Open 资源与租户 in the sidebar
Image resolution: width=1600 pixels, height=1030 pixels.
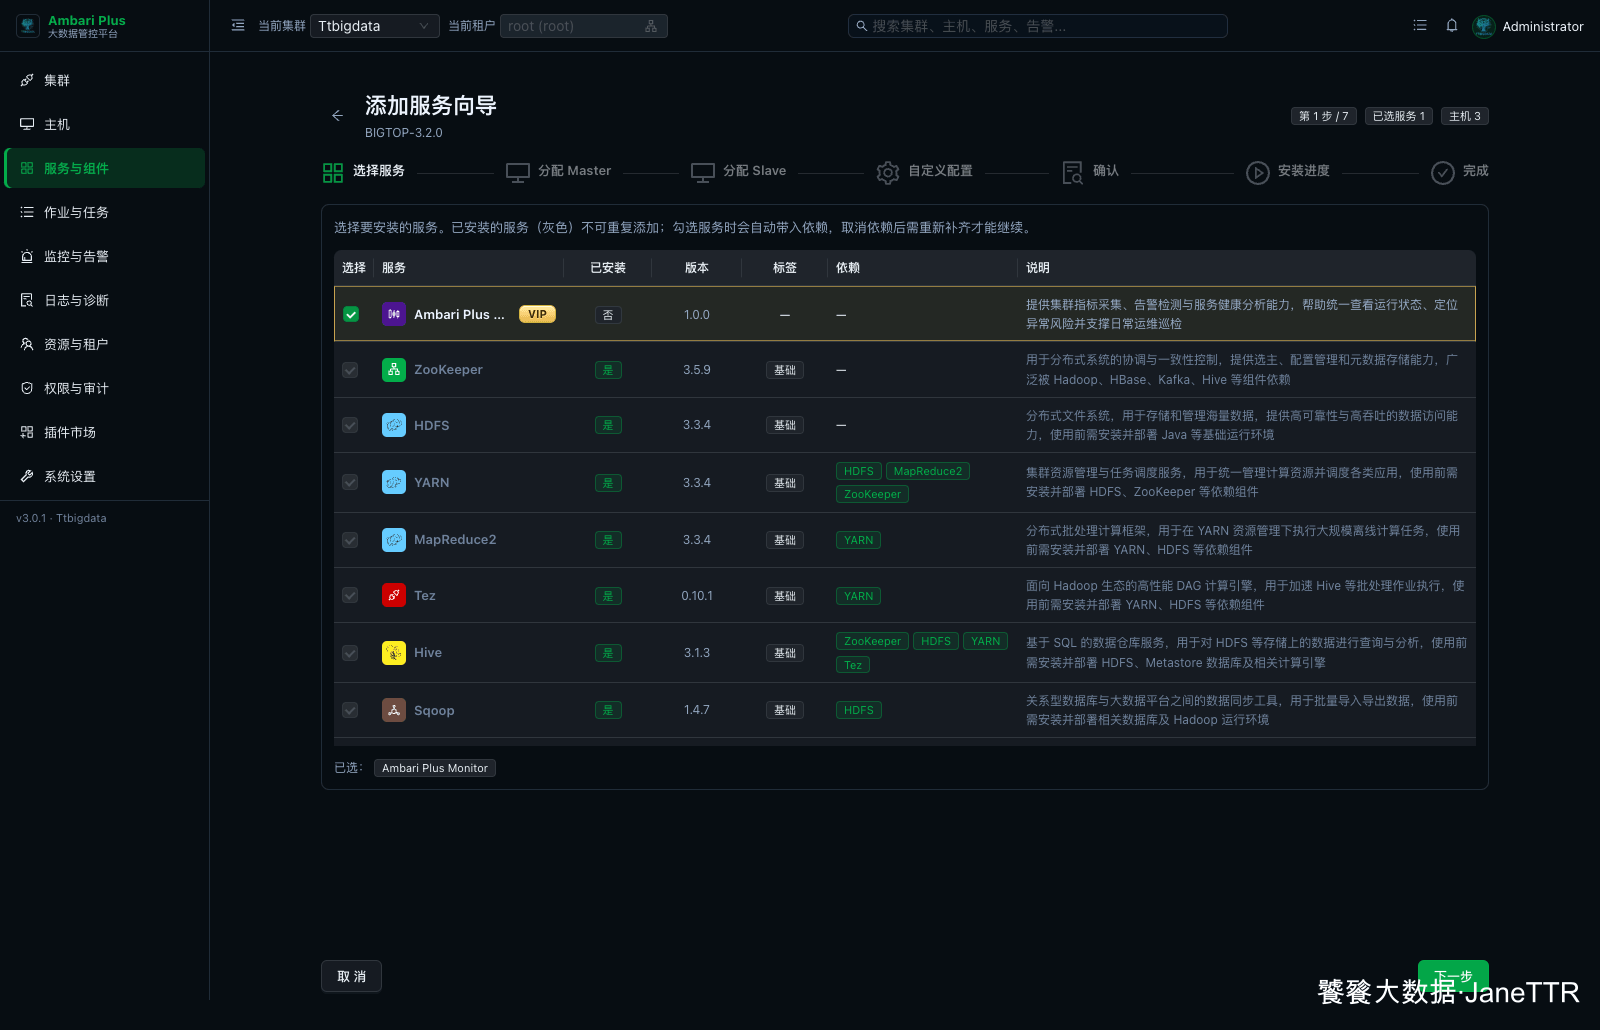[x=105, y=344]
